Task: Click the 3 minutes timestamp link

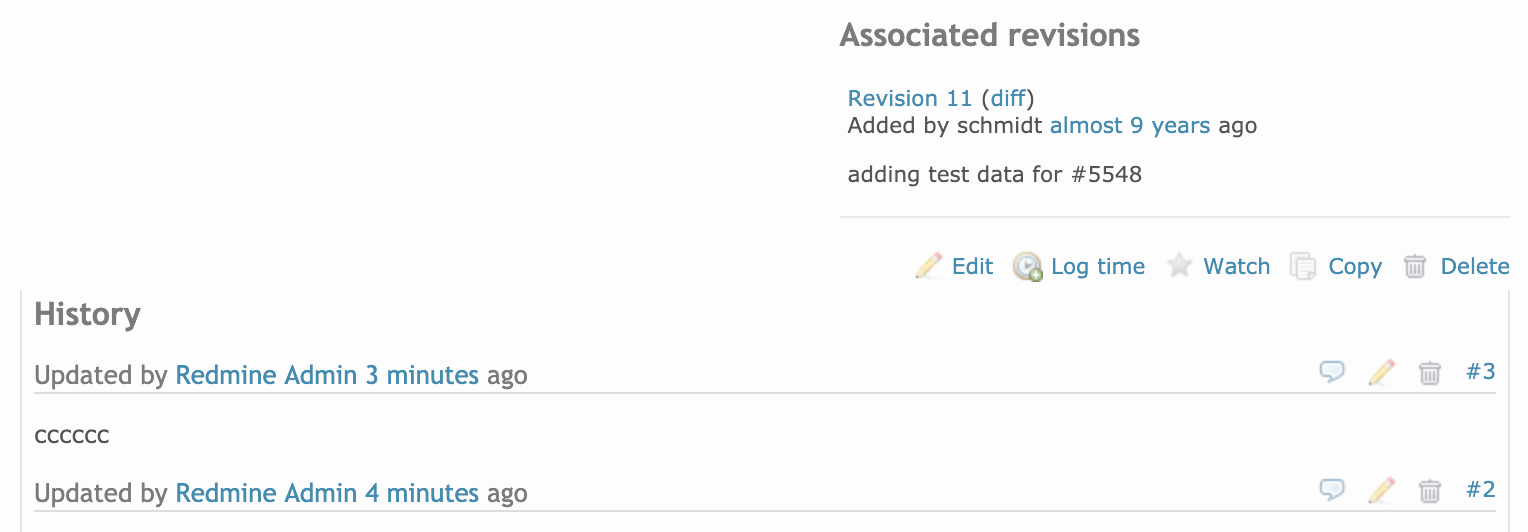Action: 422,376
